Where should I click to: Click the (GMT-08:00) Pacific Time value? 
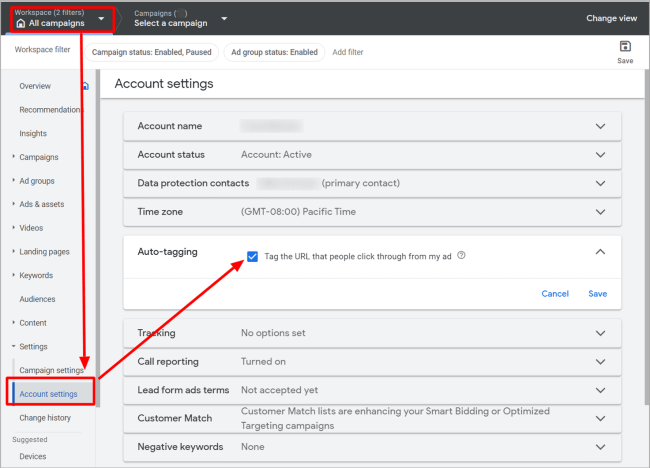point(298,212)
